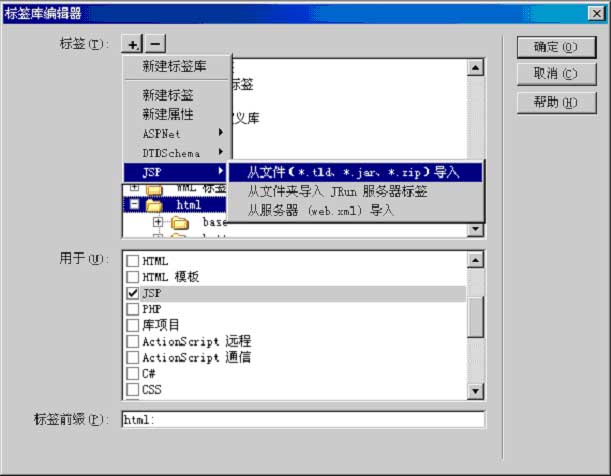Open the ASPNet submenu
This screenshot has width=611, height=476.
(x=177, y=134)
